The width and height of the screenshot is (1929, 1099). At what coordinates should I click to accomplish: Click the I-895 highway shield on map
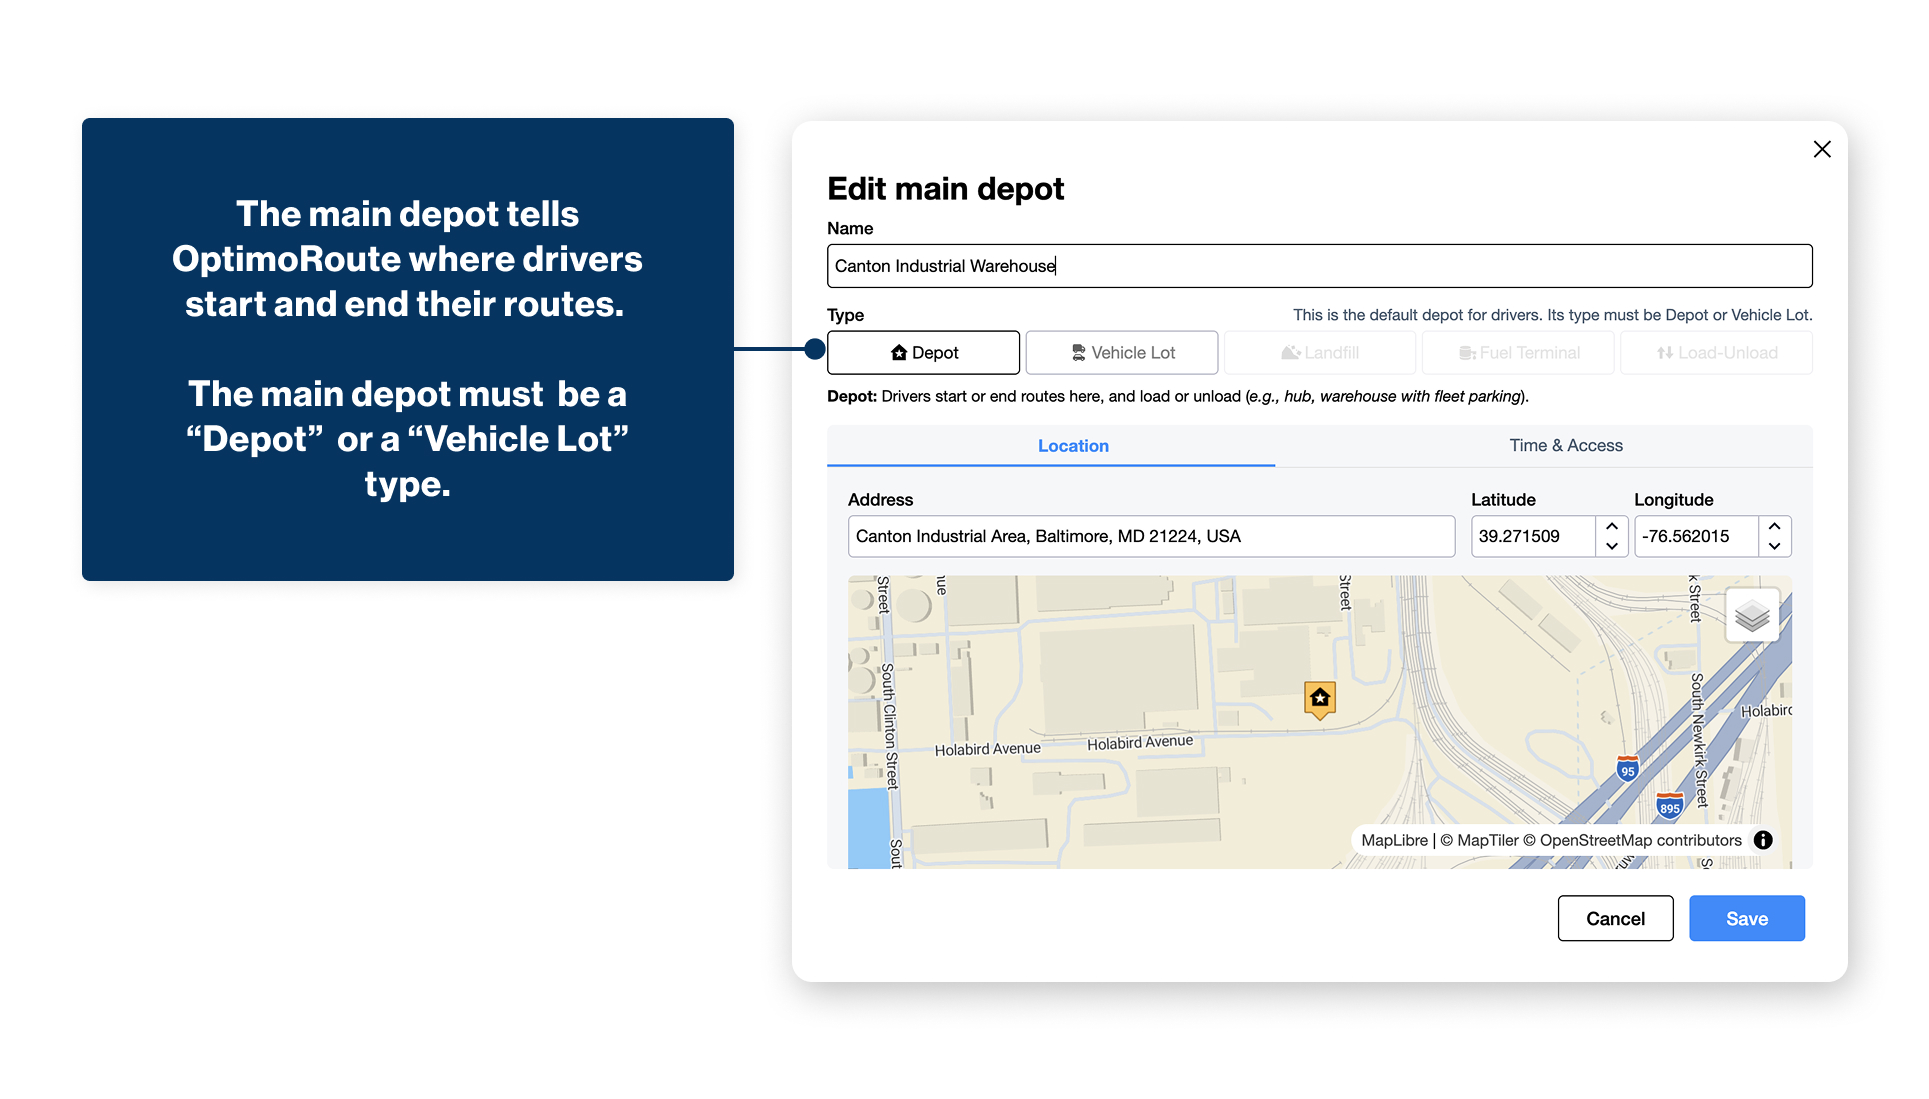click(x=1669, y=805)
